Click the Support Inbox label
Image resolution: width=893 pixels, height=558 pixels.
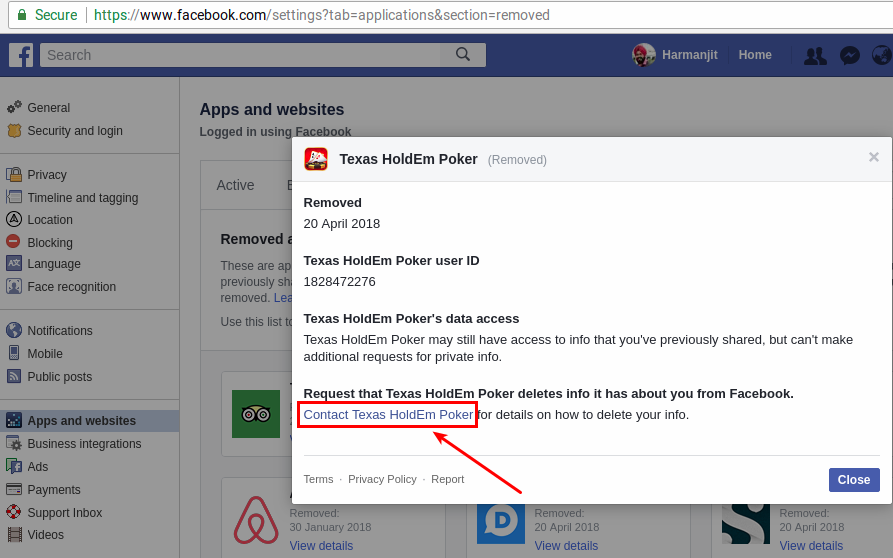[x=65, y=513]
